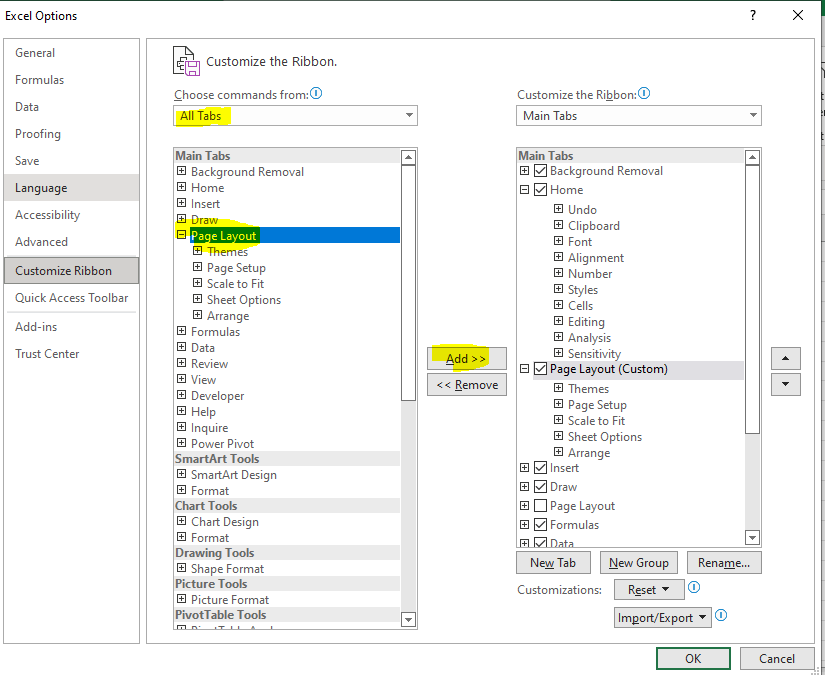This screenshot has height=675, width=825.
Task: Select Page Setup in the left list
Action: [236, 268]
